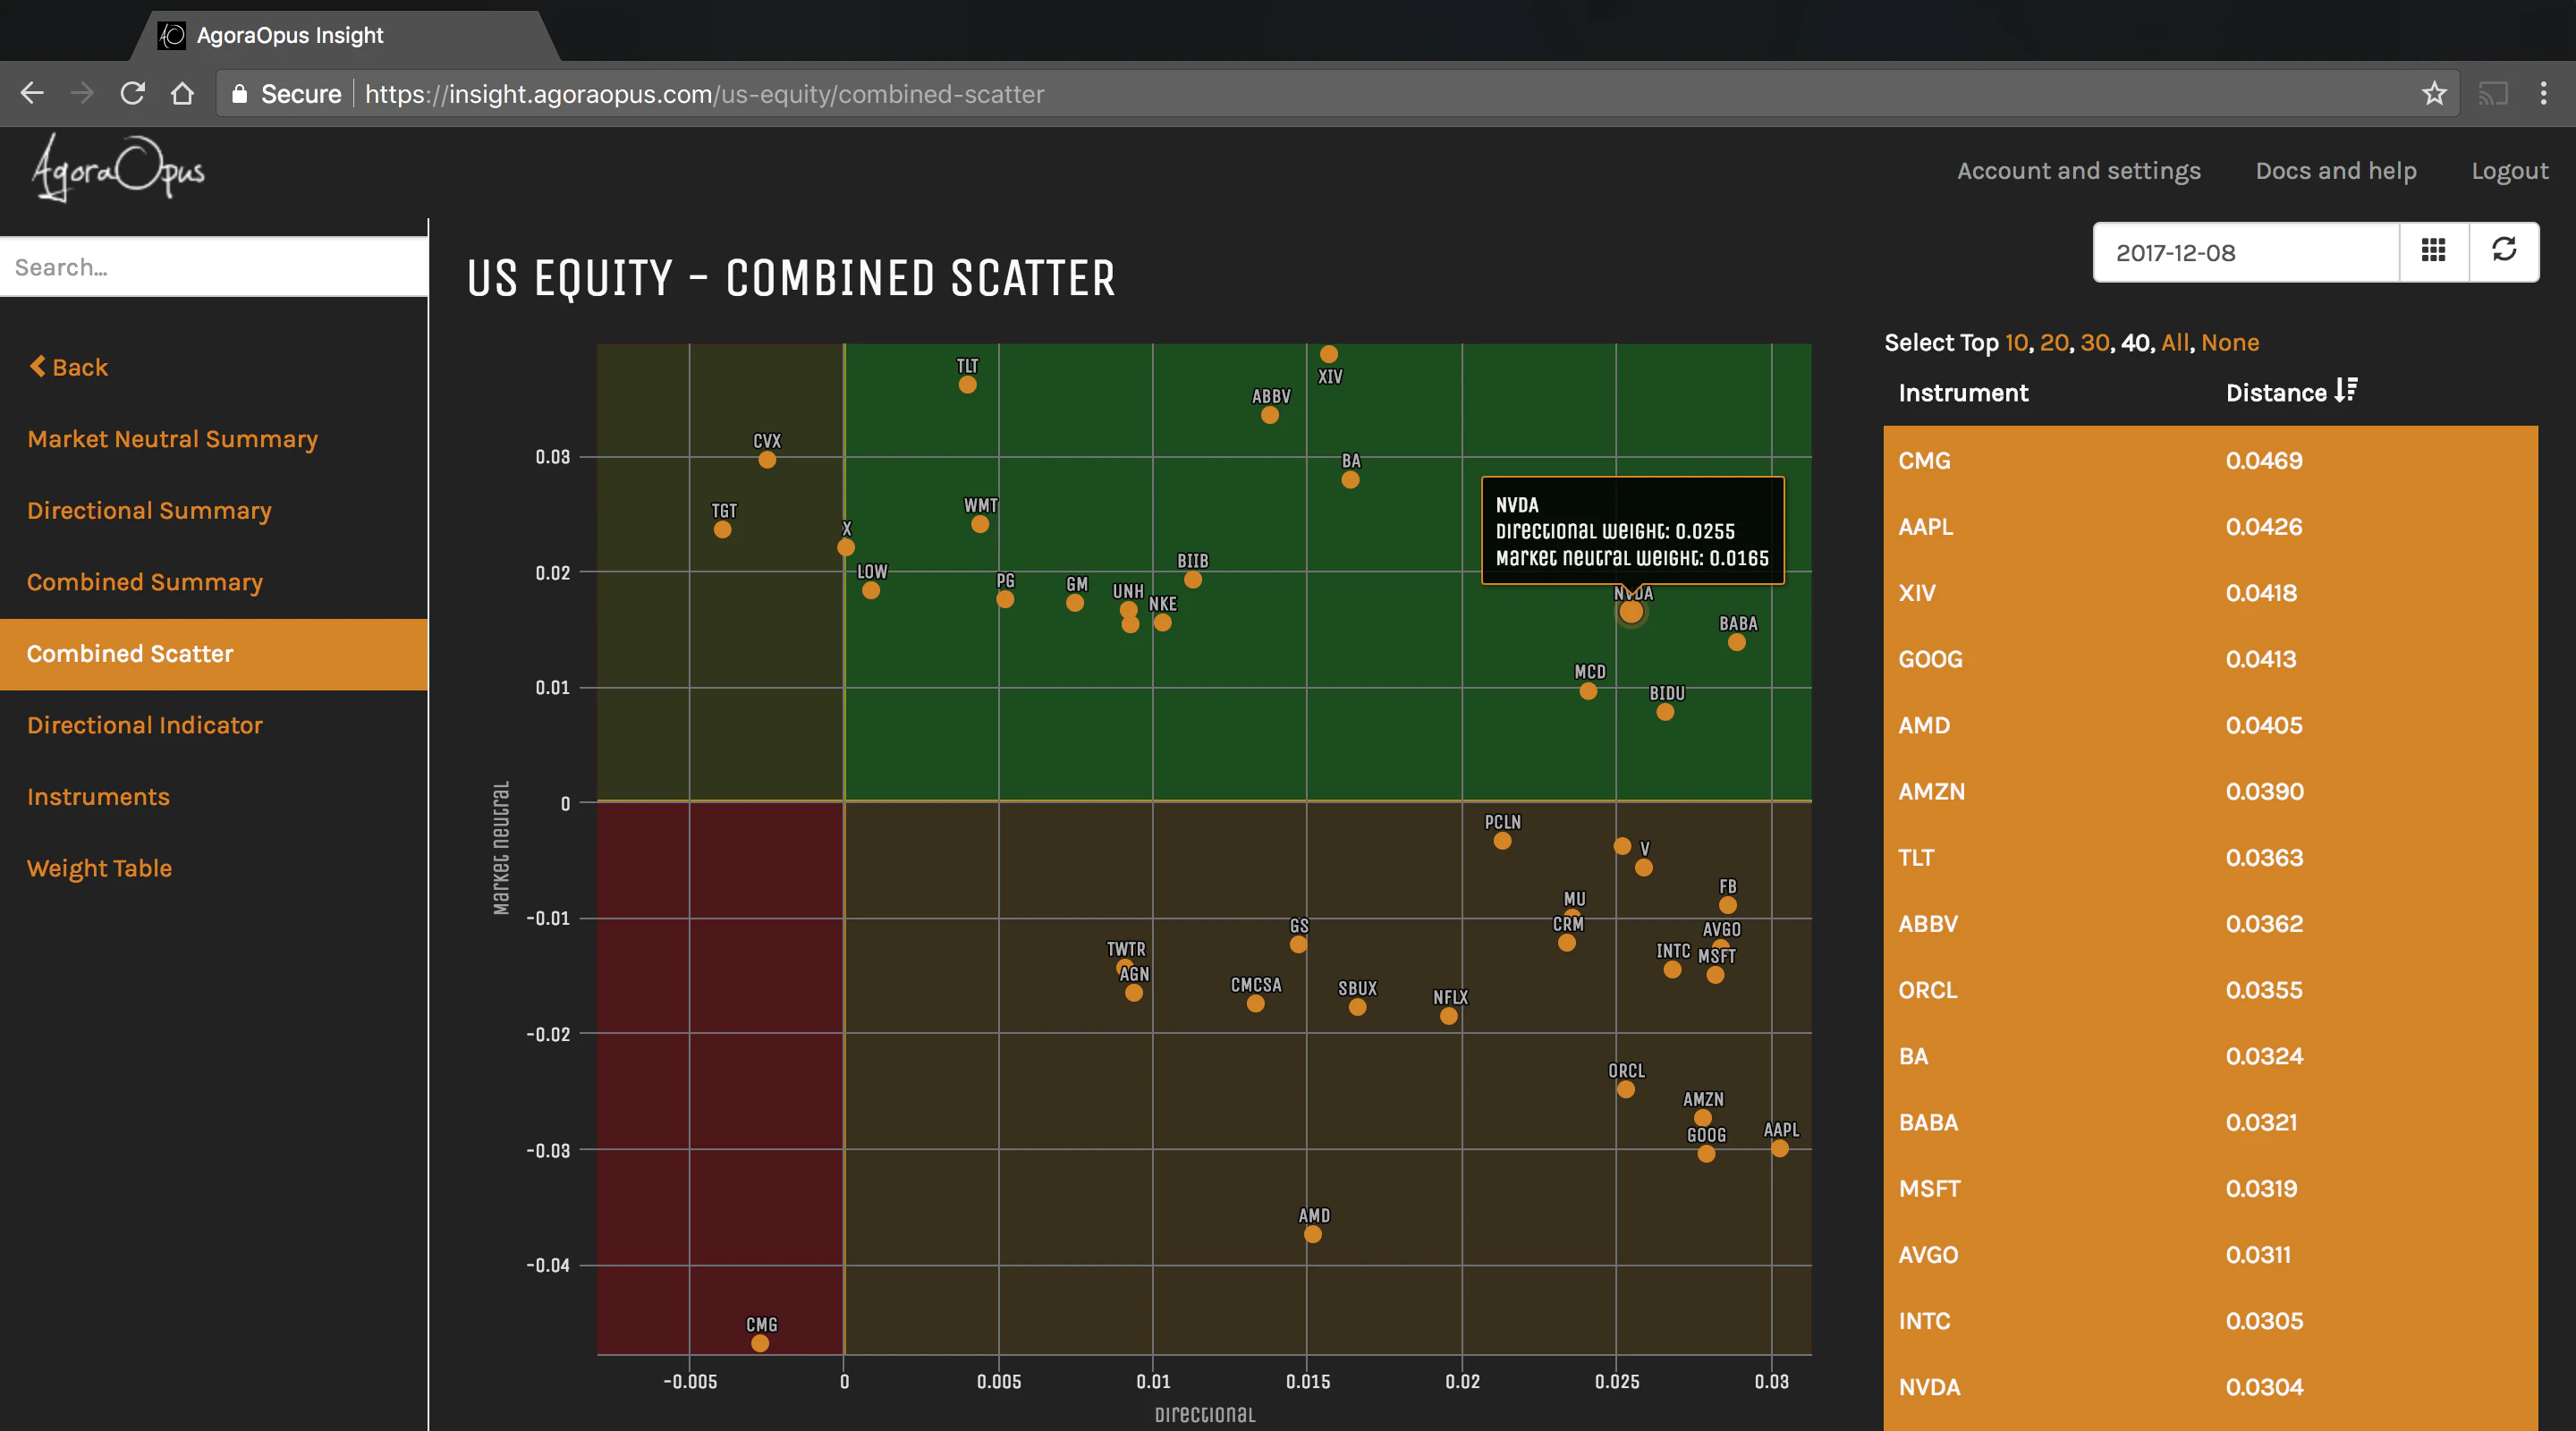Reload the page with the refresh icon
The width and height of the screenshot is (2576, 1431).
(132, 93)
